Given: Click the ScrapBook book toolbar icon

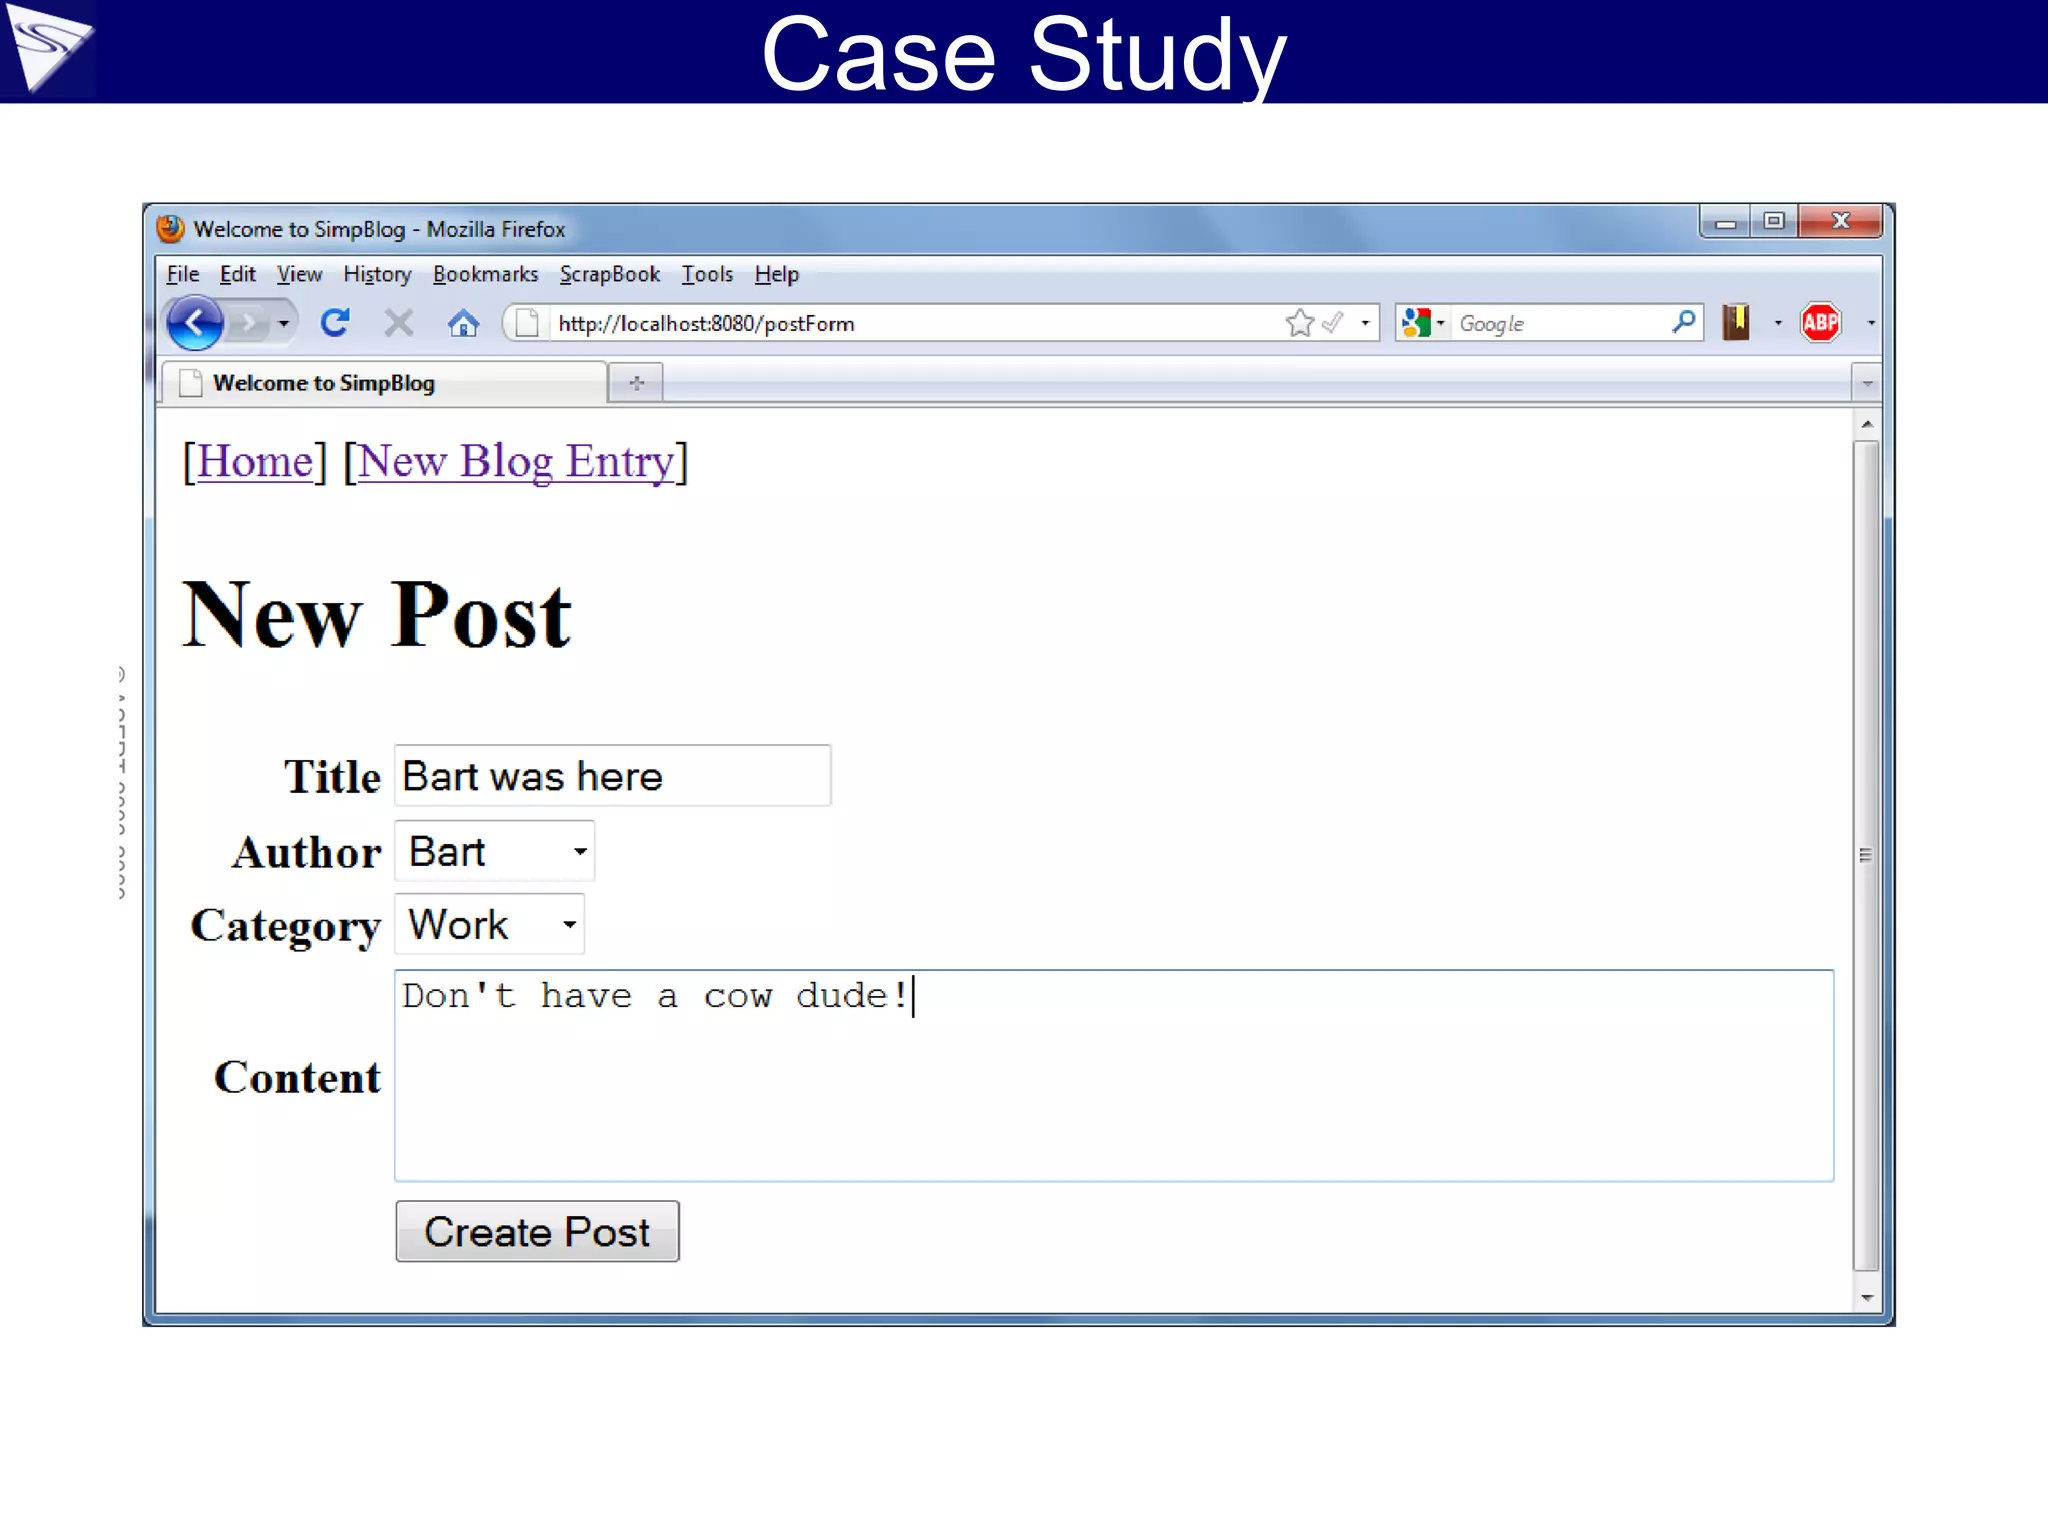Looking at the screenshot, I should pos(1736,322).
